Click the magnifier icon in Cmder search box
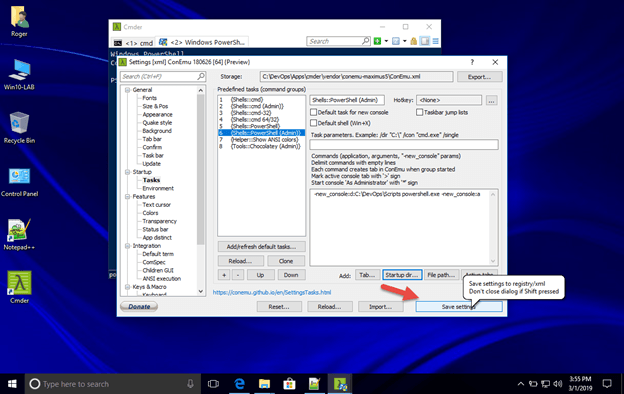The width and height of the screenshot is (624, 394). (x=366, y=41)
